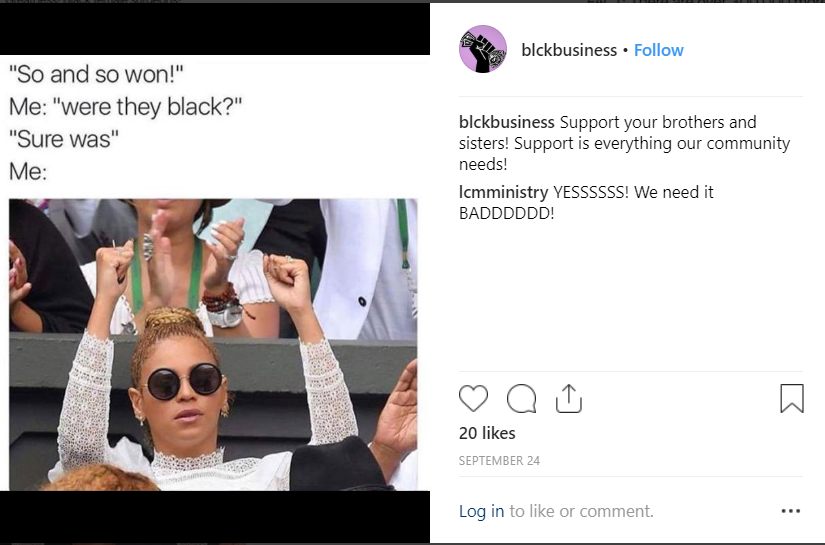Open the blckbusiness raised-fist profile avatar
This screenshot has width=825, height=545.
[483, 49]
